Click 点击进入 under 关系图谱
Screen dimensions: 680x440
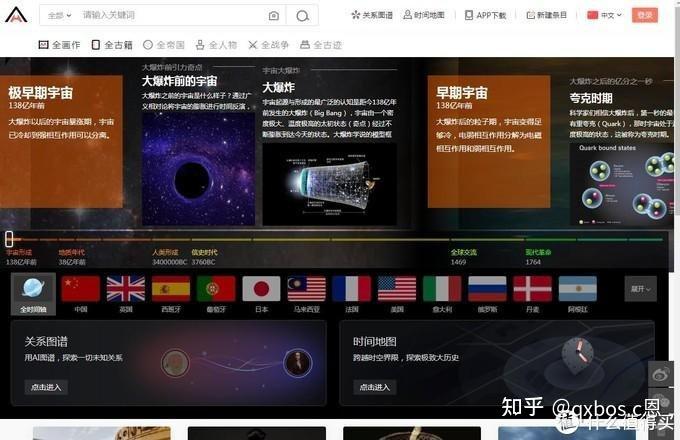point(46,387)
